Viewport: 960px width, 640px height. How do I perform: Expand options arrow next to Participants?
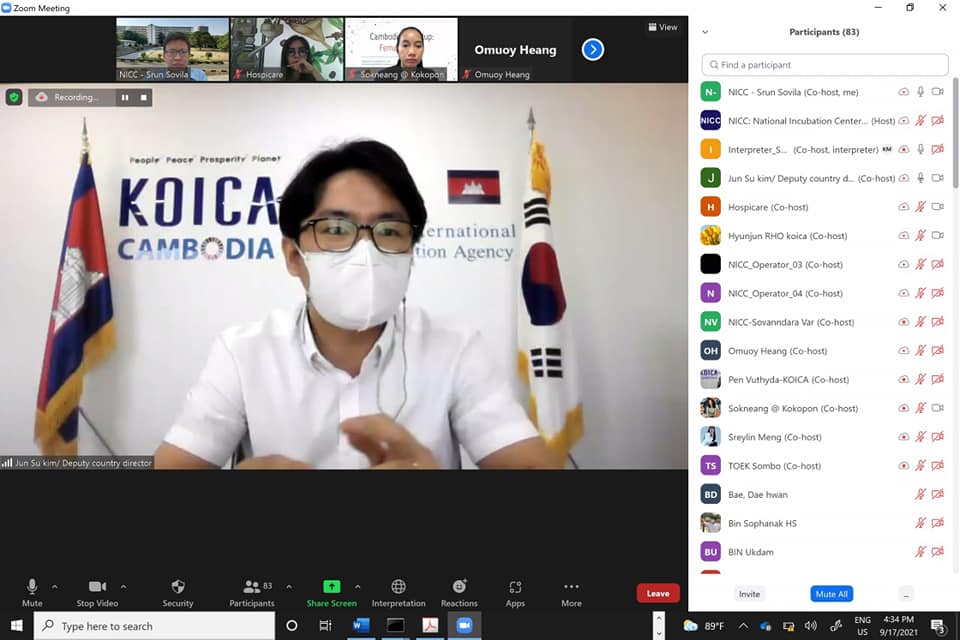coord(289,587)
